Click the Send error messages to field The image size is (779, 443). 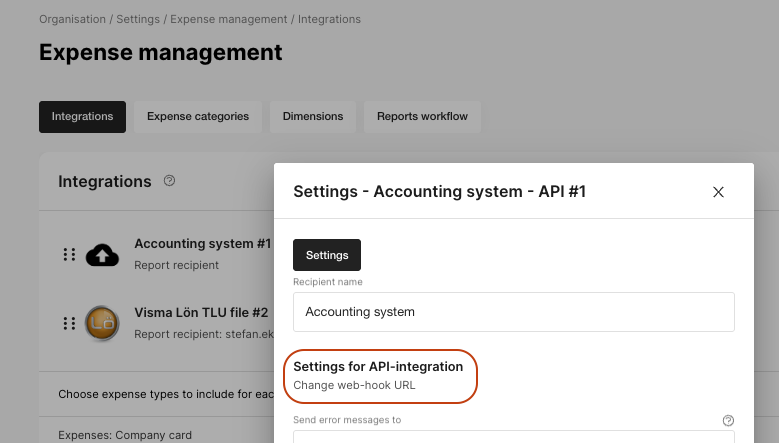(x=514, y=437)
